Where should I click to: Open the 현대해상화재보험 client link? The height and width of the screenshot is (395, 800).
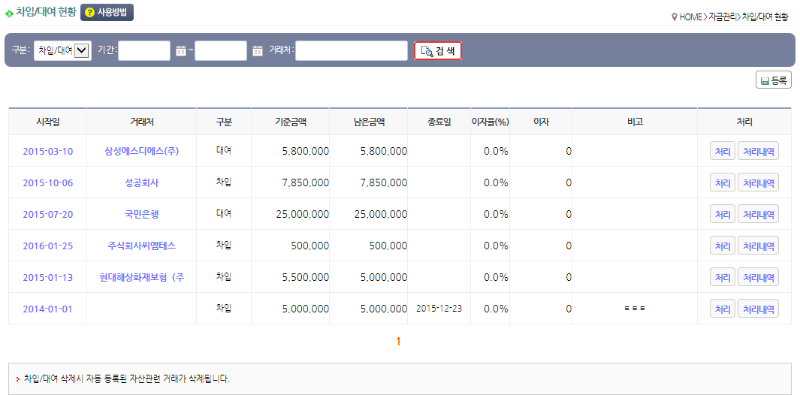point(142,277)
